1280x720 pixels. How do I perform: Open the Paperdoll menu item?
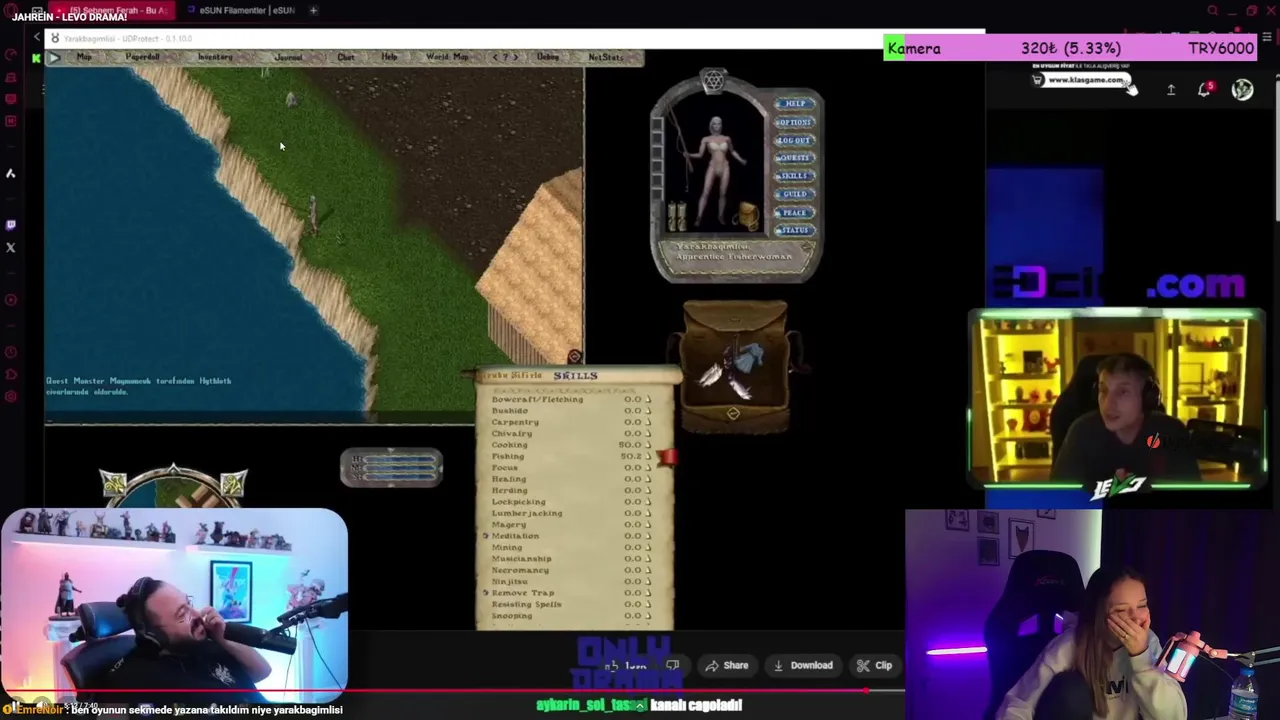pos(142,57)
